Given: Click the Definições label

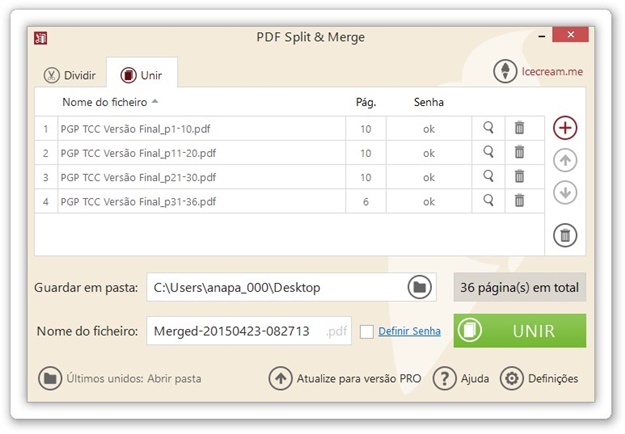Looking at the screenshot, I should coord(553,378).
